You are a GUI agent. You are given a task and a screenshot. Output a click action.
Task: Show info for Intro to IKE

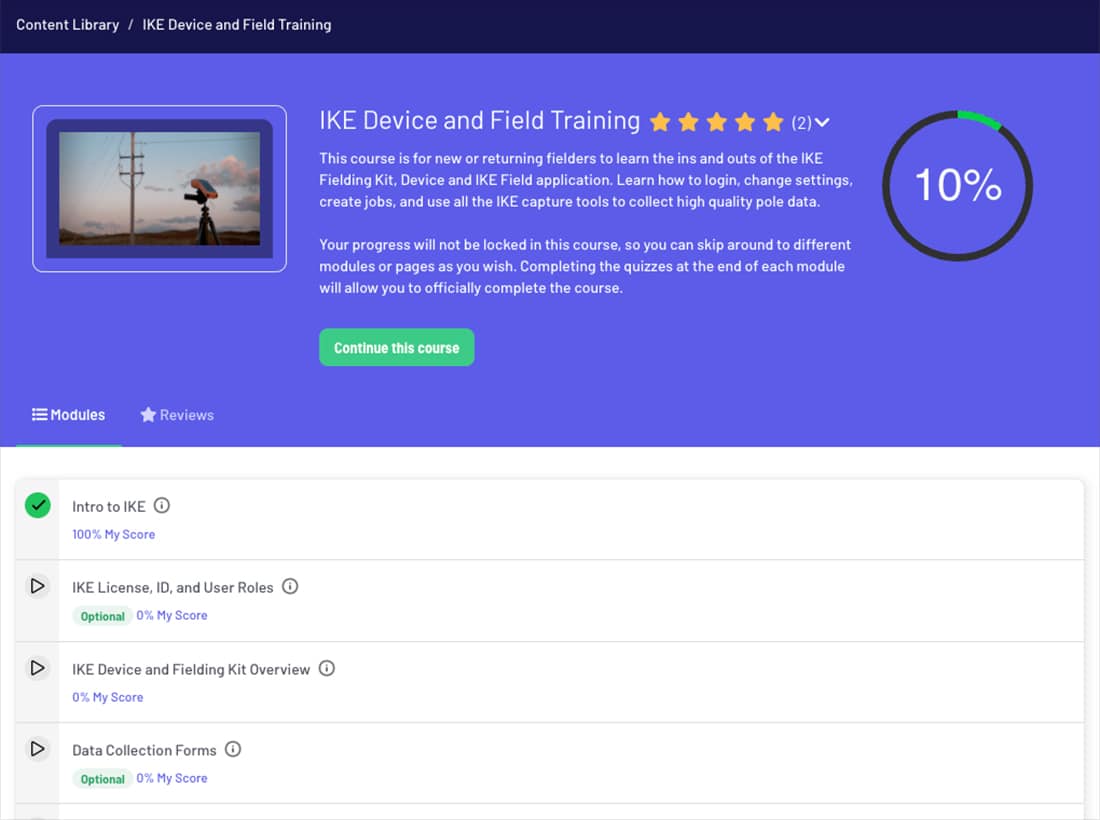161,505
